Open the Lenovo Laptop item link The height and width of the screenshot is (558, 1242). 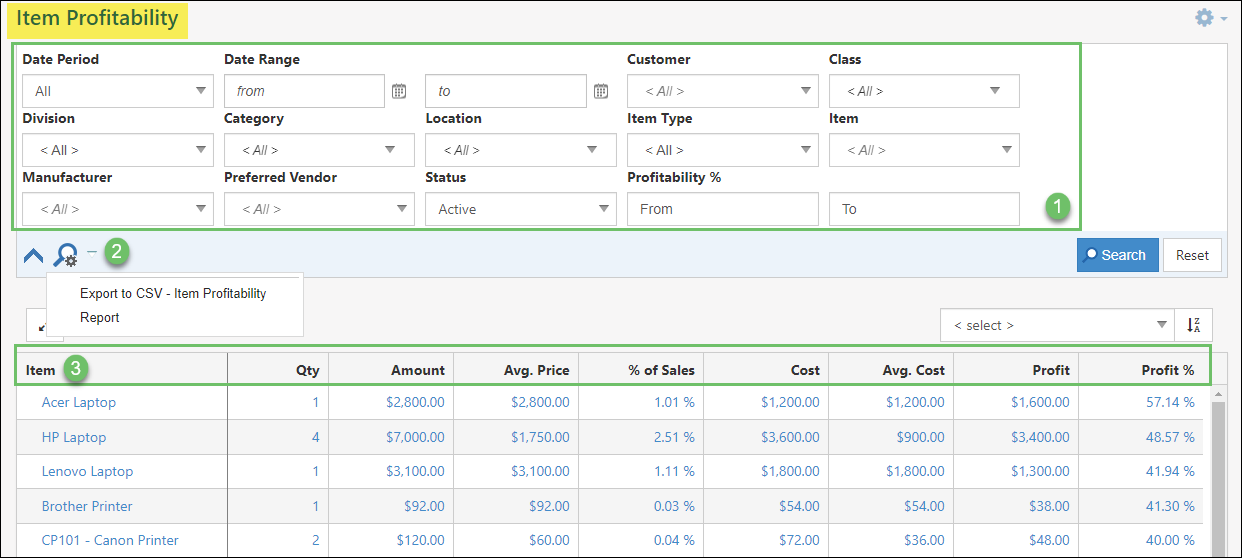point(87,471)
